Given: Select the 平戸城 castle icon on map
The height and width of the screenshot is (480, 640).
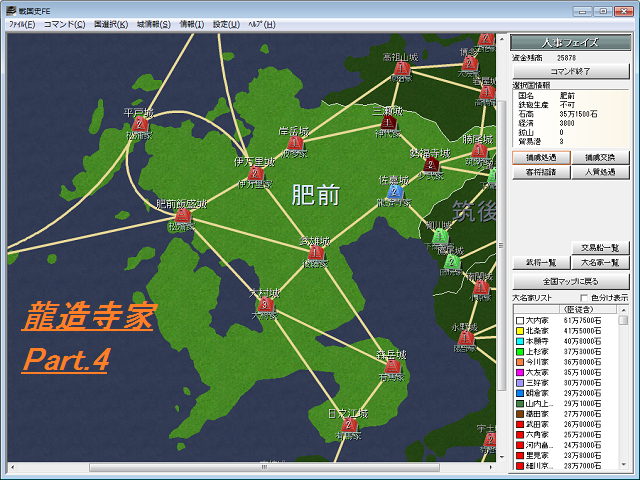Looking at the screenshot, I should [x=140, y=124].
